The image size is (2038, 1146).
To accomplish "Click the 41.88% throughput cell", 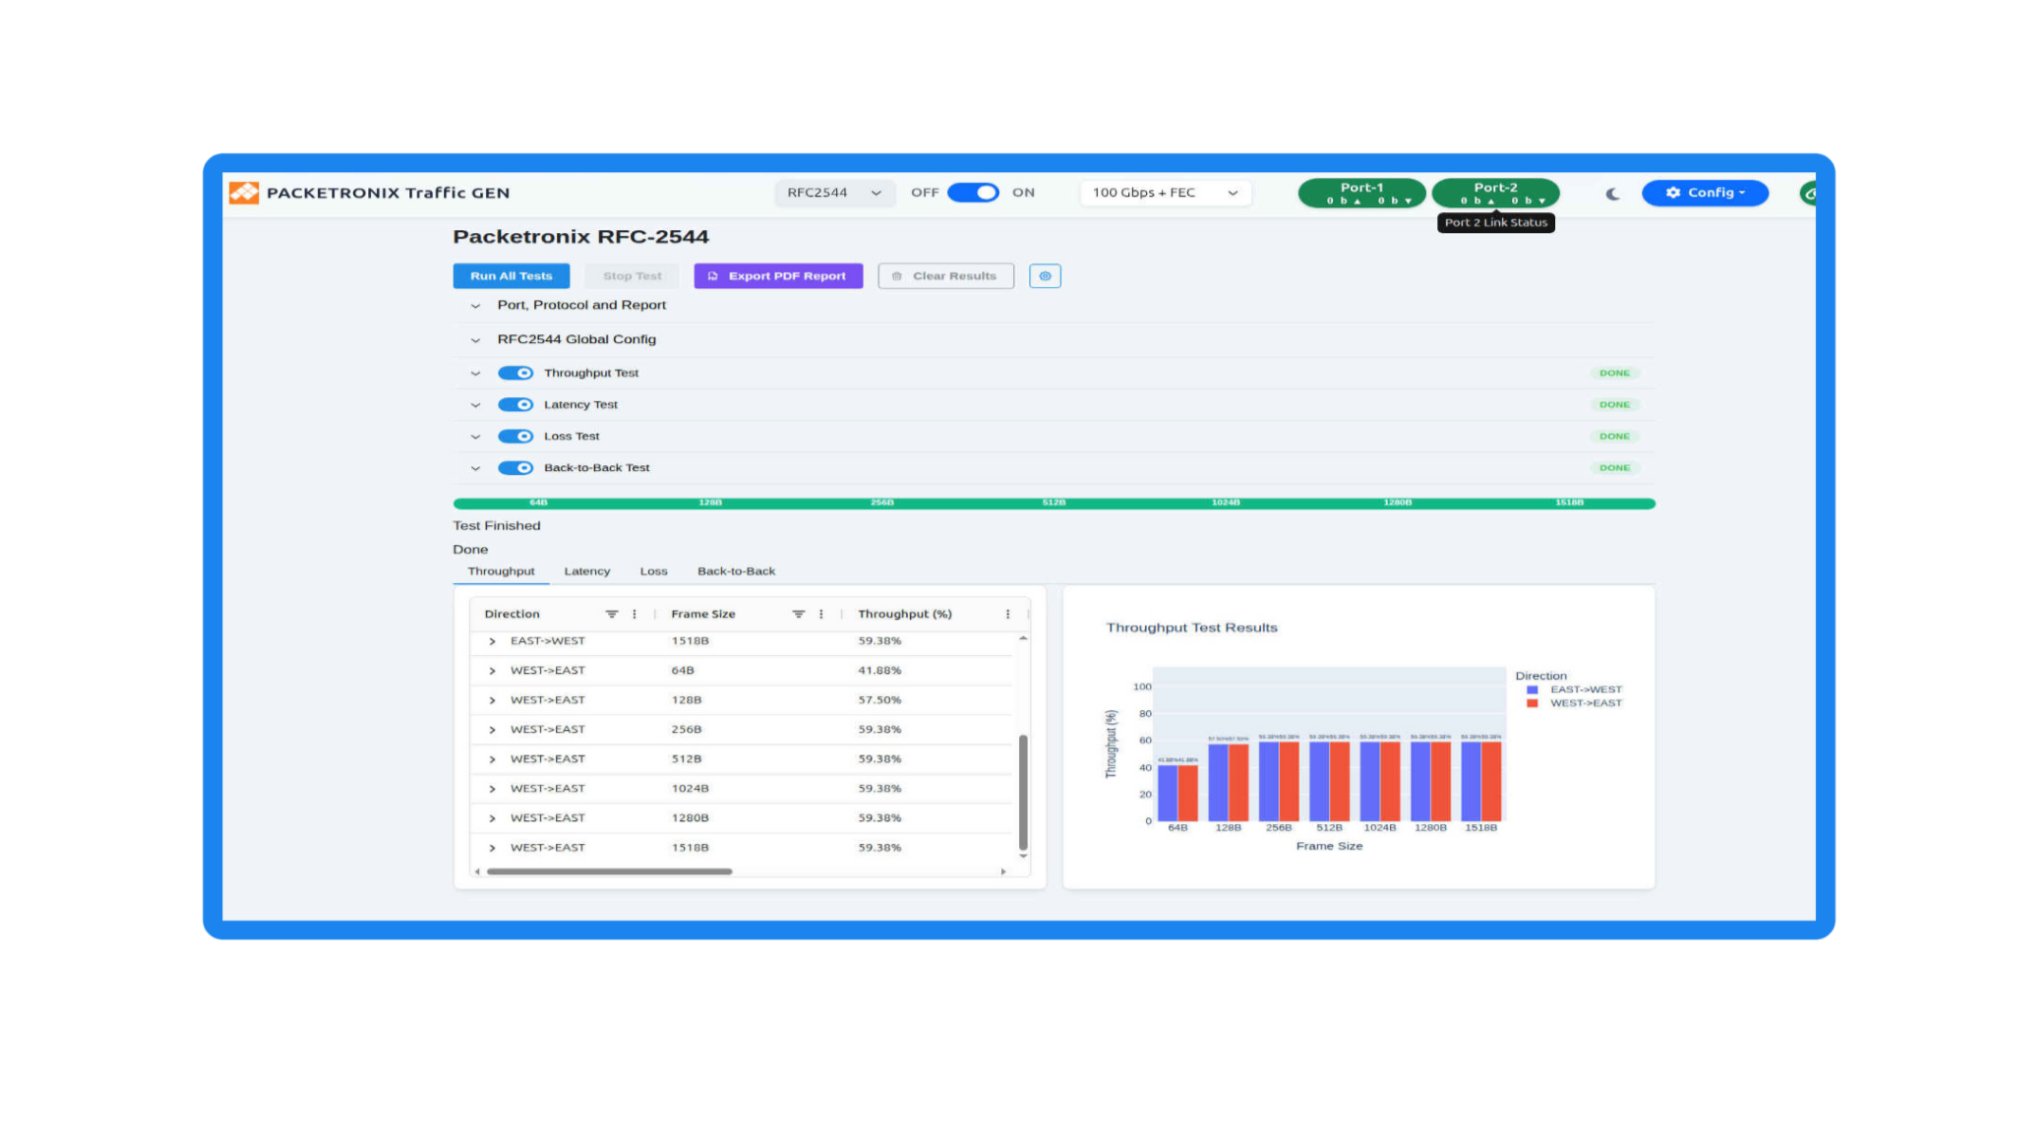I will point(880,671).
